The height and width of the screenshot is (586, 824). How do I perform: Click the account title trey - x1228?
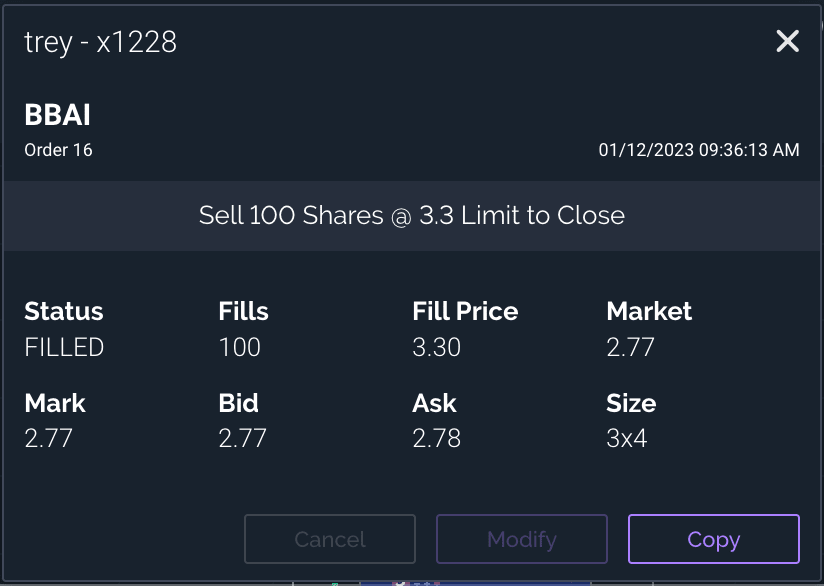(100, 42)
